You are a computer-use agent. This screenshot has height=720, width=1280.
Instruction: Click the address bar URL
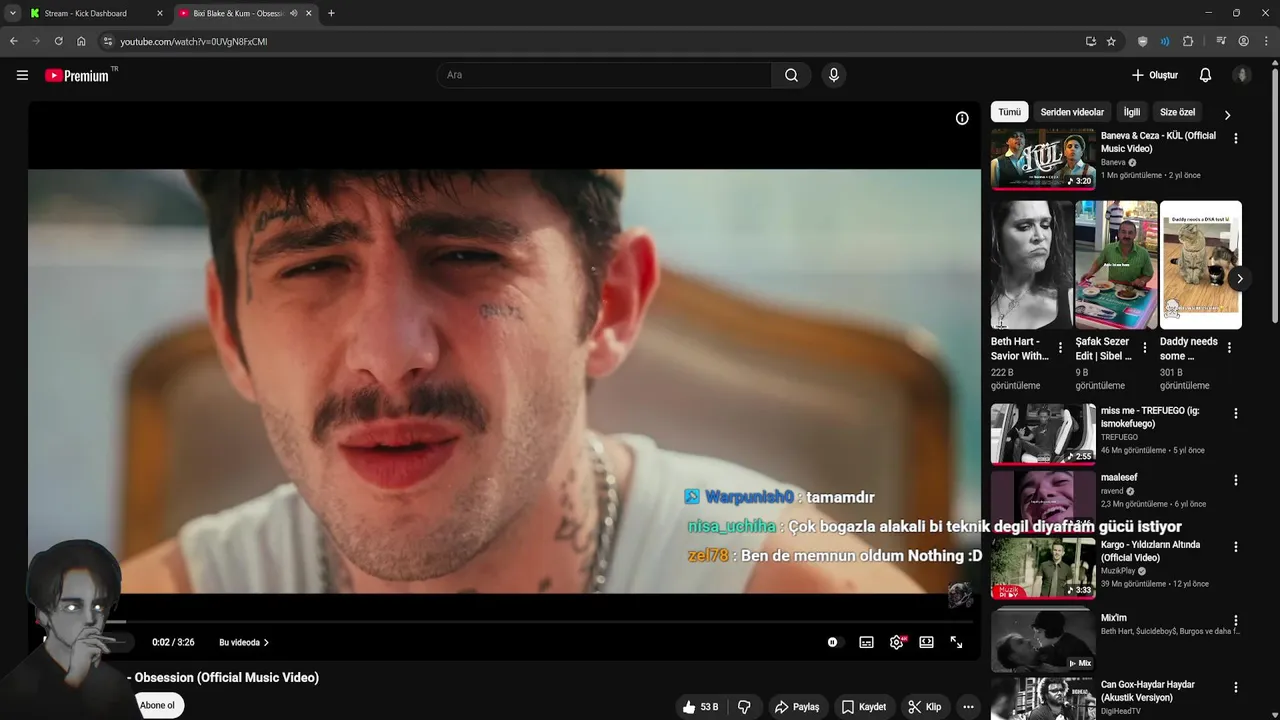(x=193, y=41)
